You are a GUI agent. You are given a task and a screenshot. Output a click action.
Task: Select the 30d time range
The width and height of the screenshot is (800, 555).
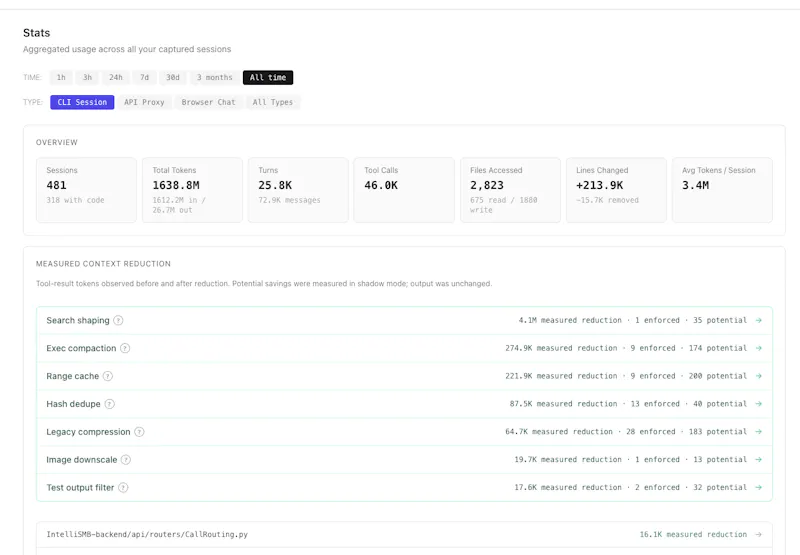pos(173,78)
